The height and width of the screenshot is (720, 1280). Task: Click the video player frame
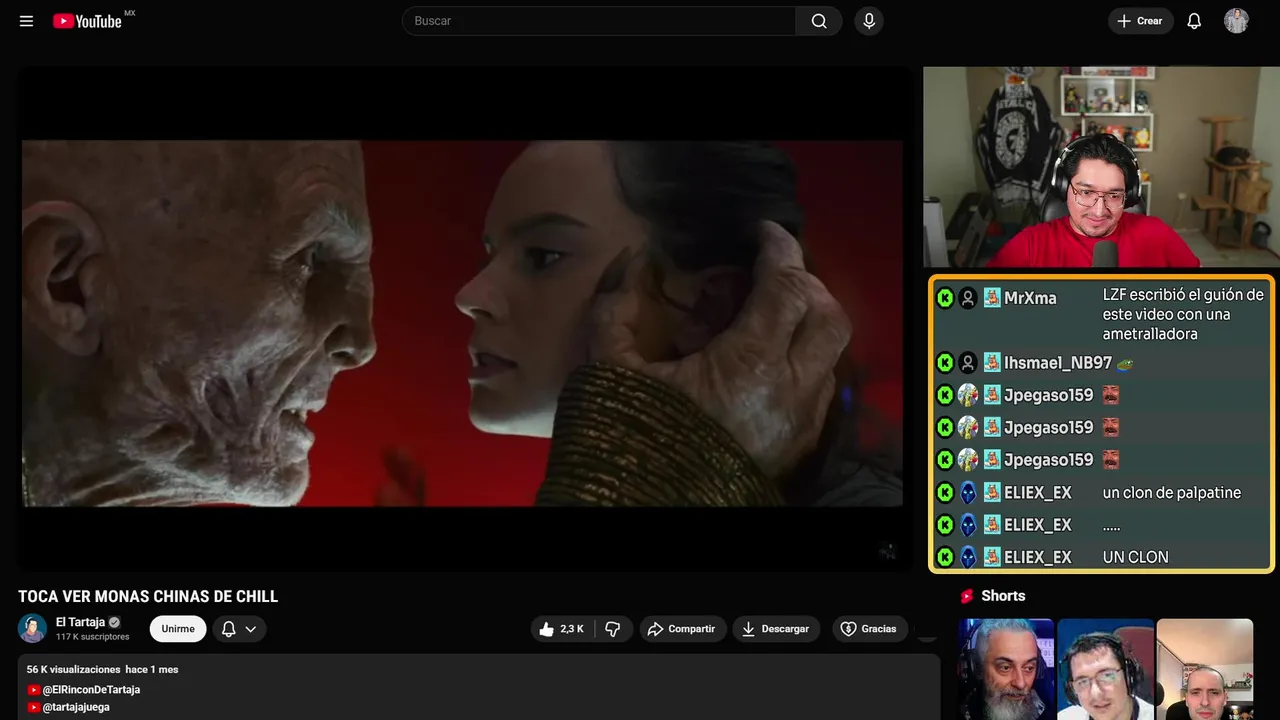click(x=464, y=320)
